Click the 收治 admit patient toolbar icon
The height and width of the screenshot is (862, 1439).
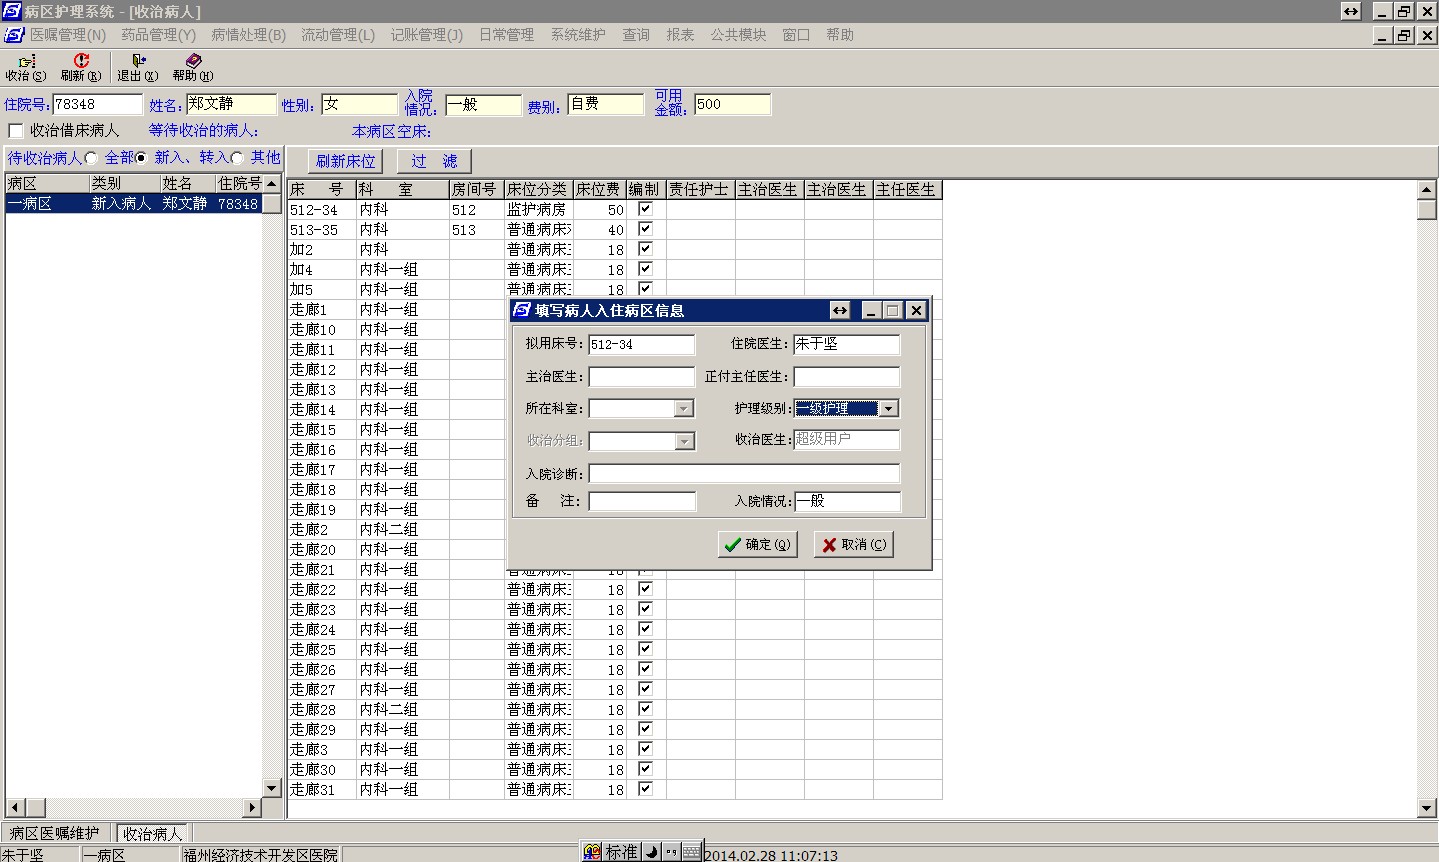[26, 62]
